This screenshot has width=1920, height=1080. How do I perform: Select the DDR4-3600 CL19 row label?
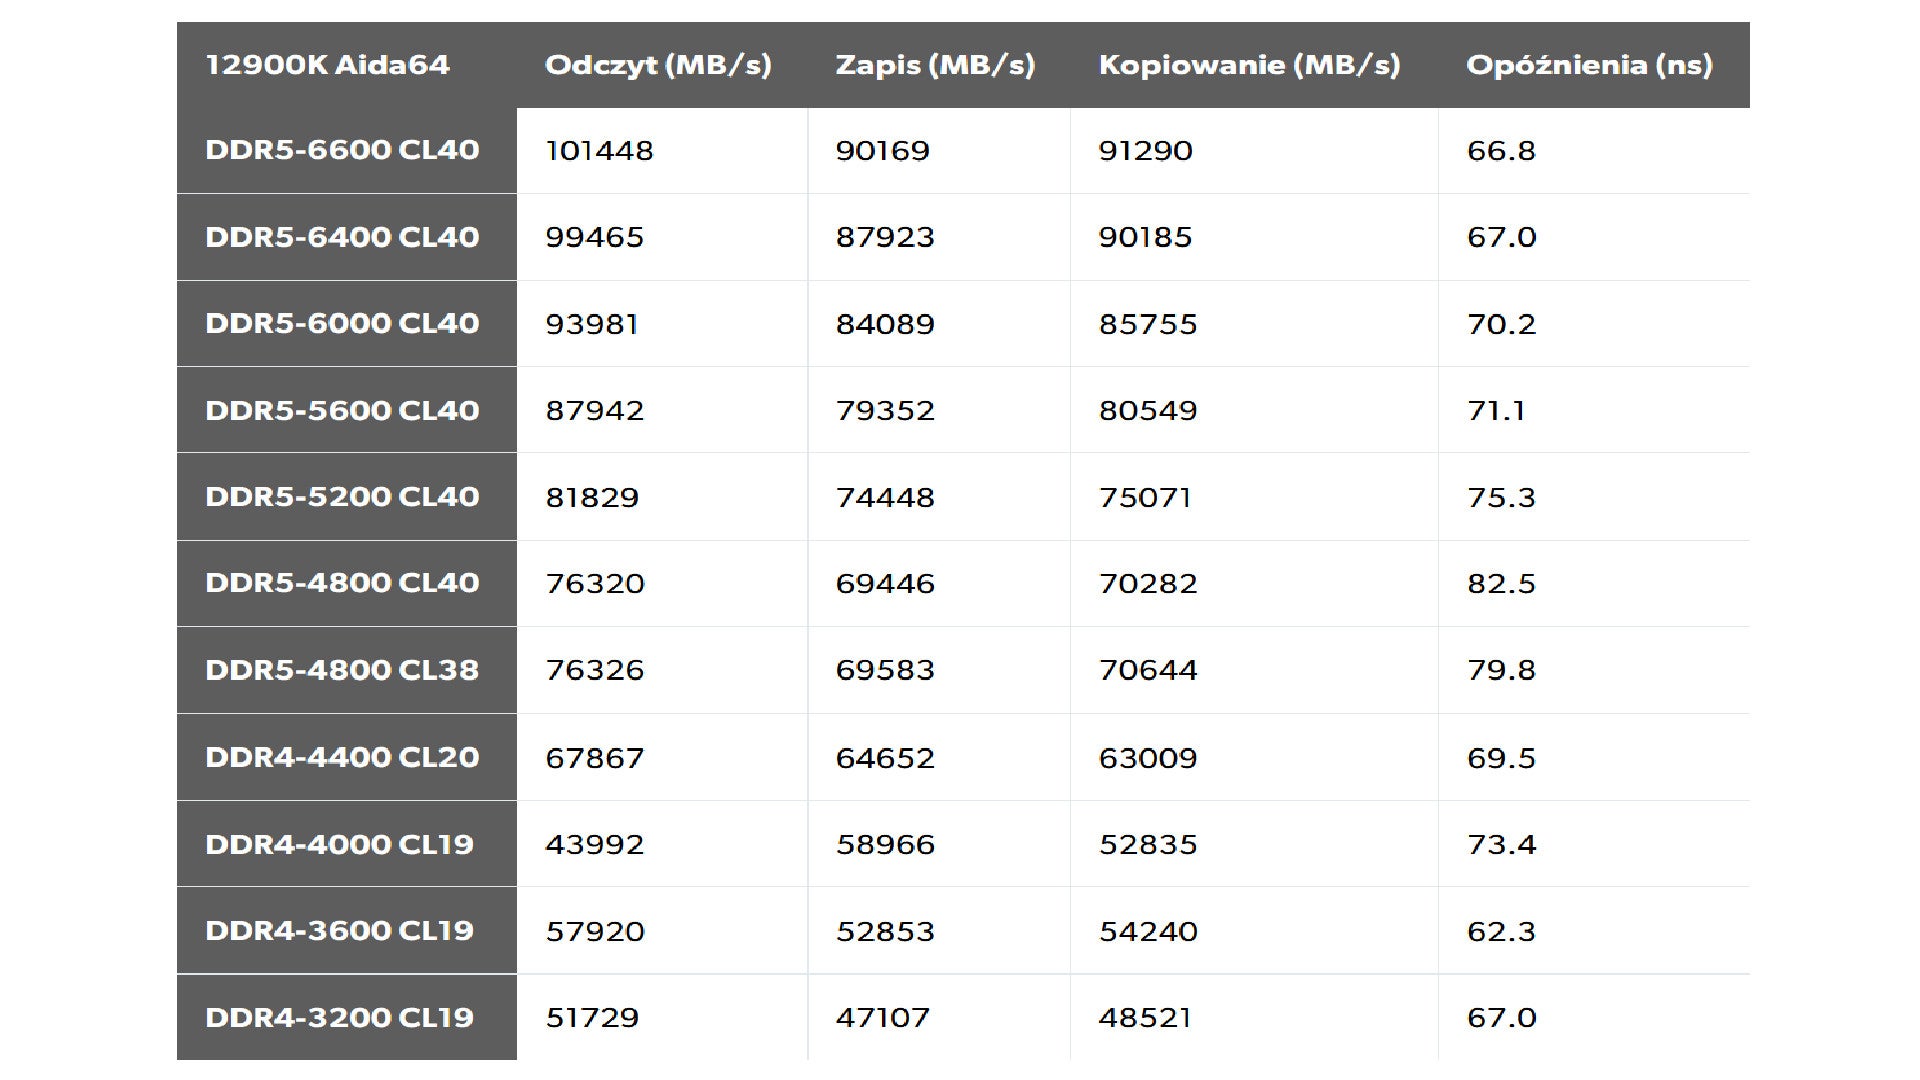pos(339,930)
